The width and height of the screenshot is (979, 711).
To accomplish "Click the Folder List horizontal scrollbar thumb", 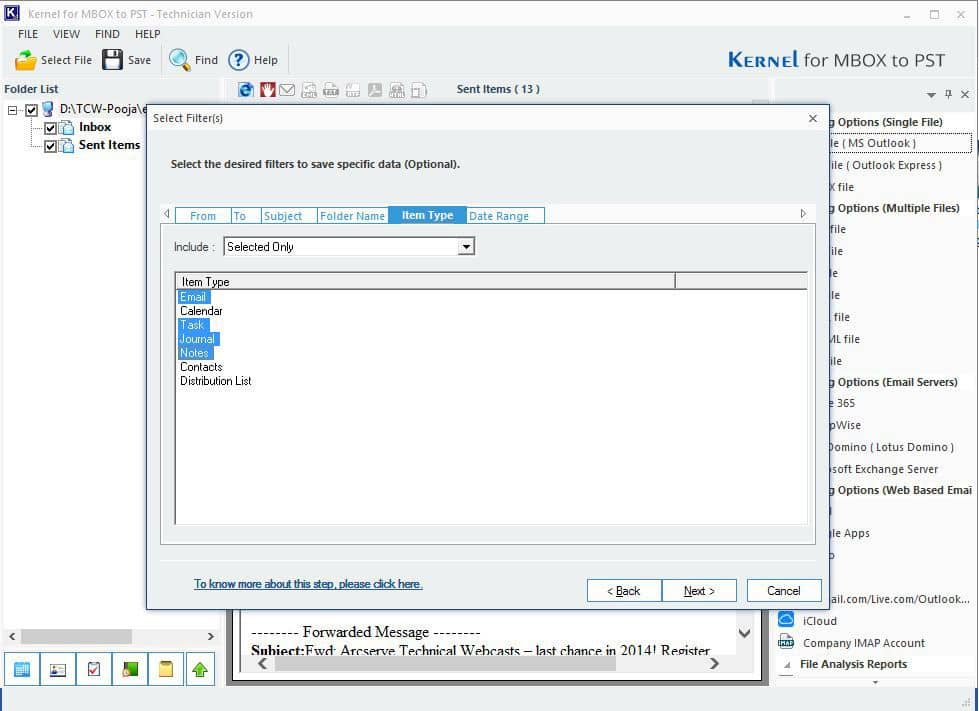I will pos(76,636).
